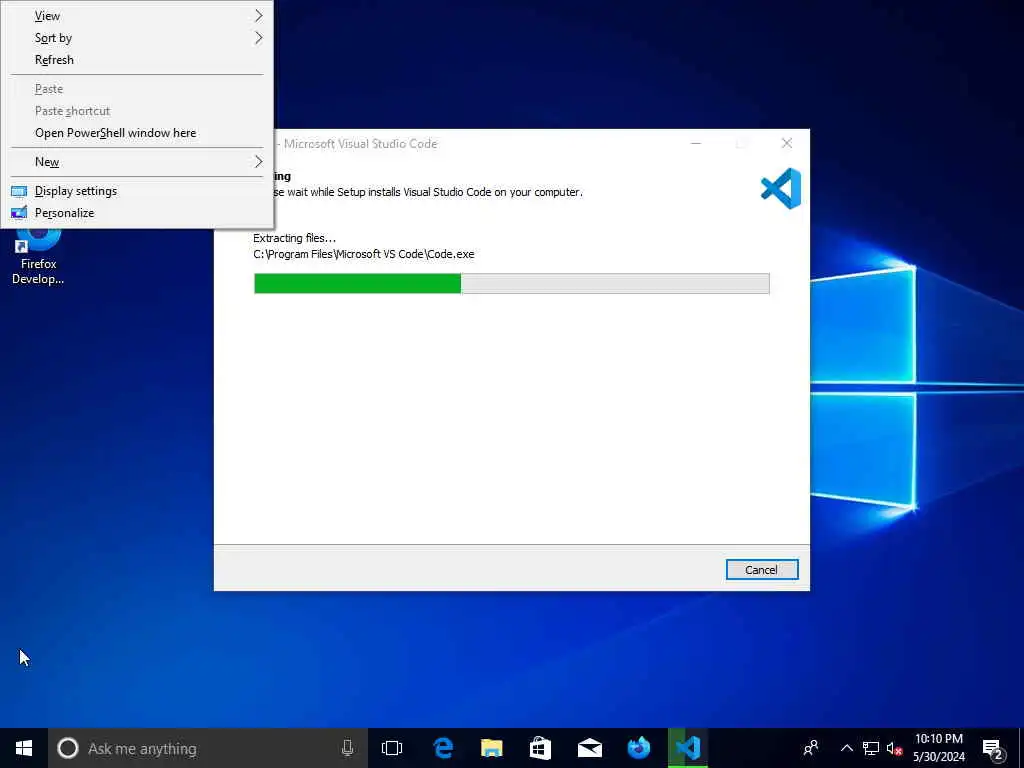Screen dimensions: 1024x768
Task: Switch to VS Code setup taskbar icon
Action: (688, 748)
